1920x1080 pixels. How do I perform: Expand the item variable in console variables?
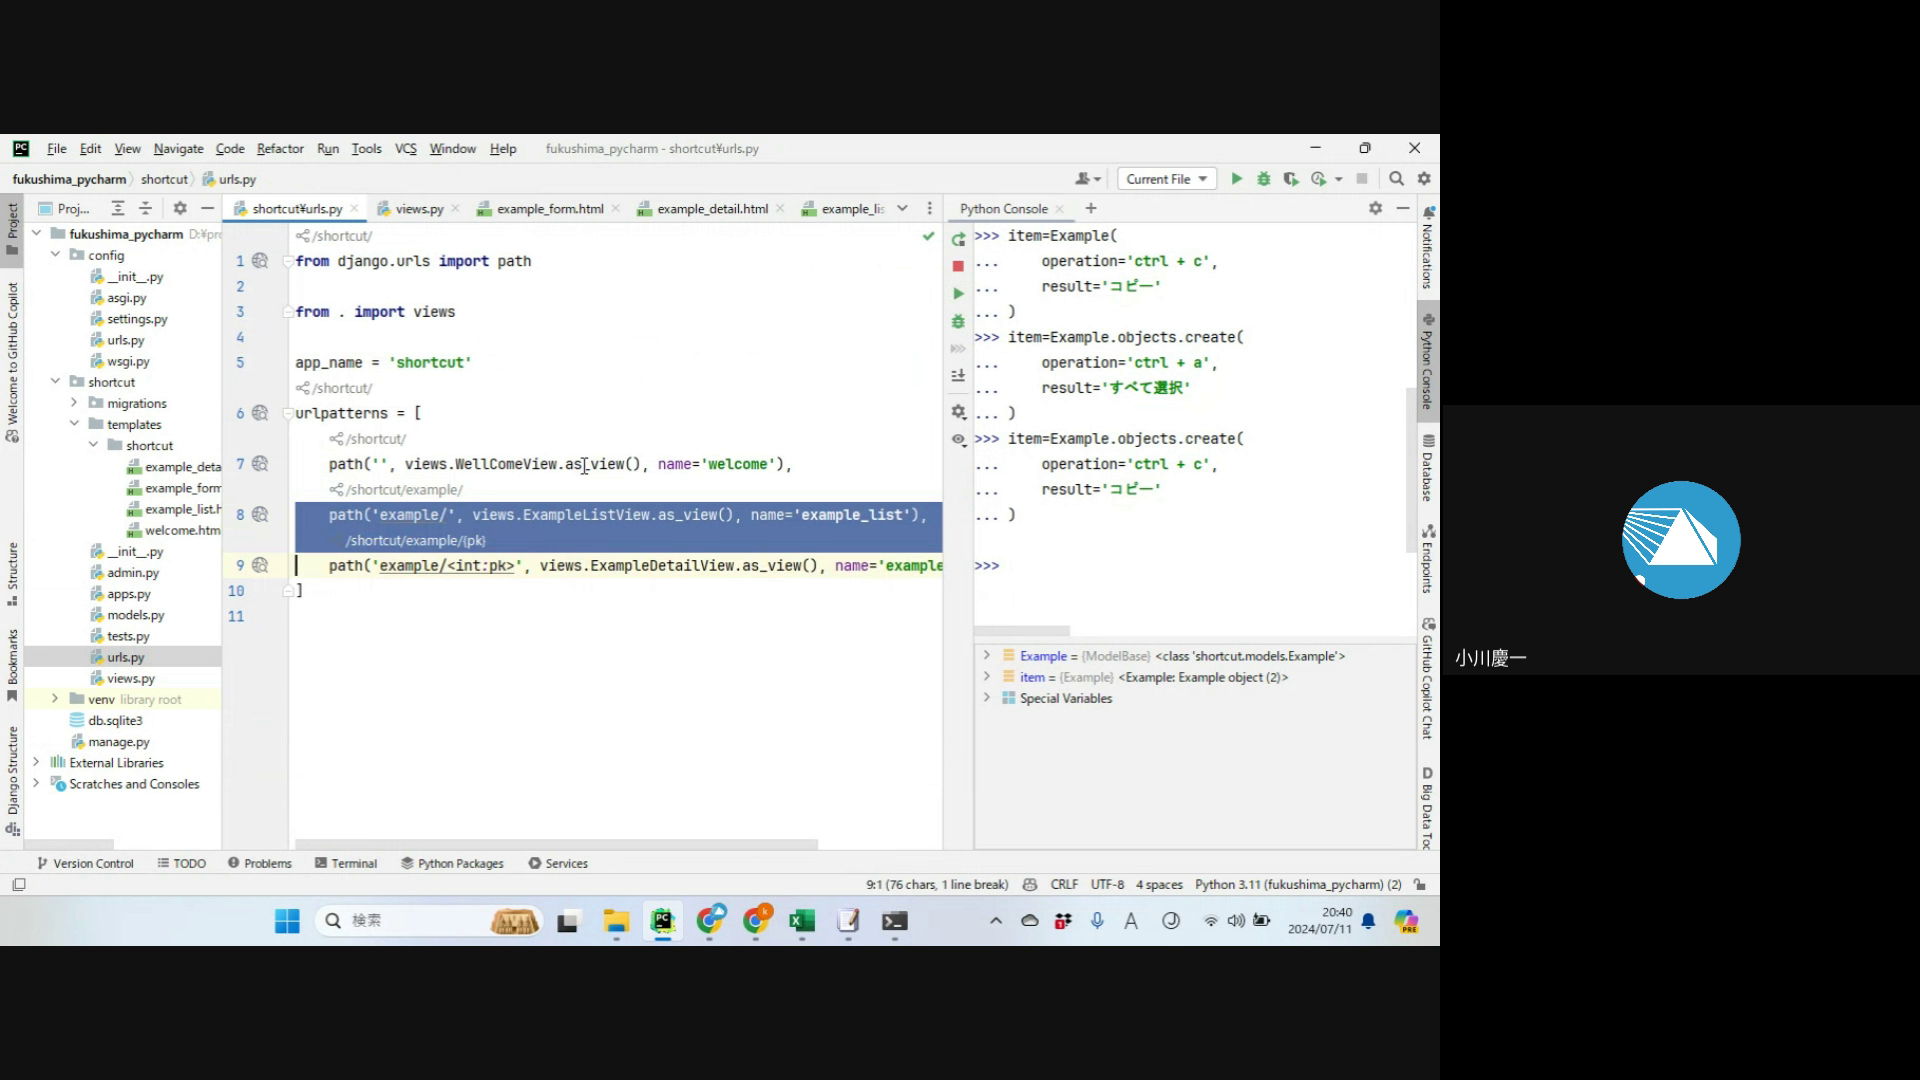point(986,677)
